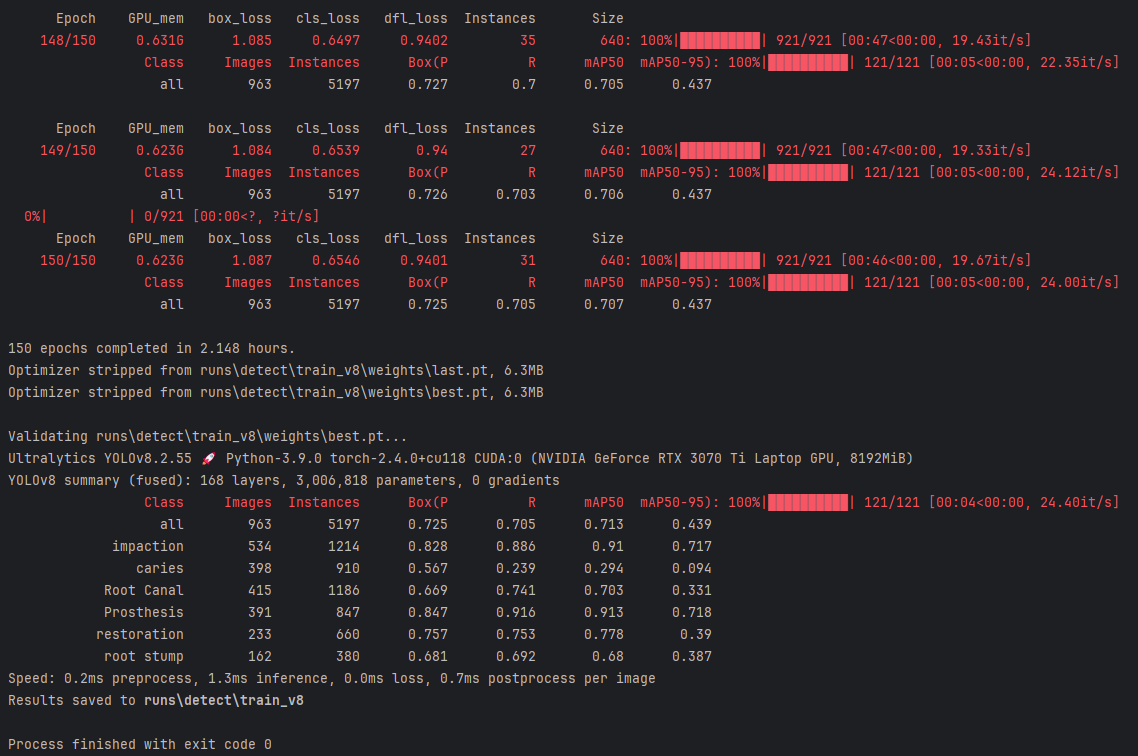Click the 'NVIDIA GeForce RTX 3070 Ti Laptop GPU' text

click(689, 459)
